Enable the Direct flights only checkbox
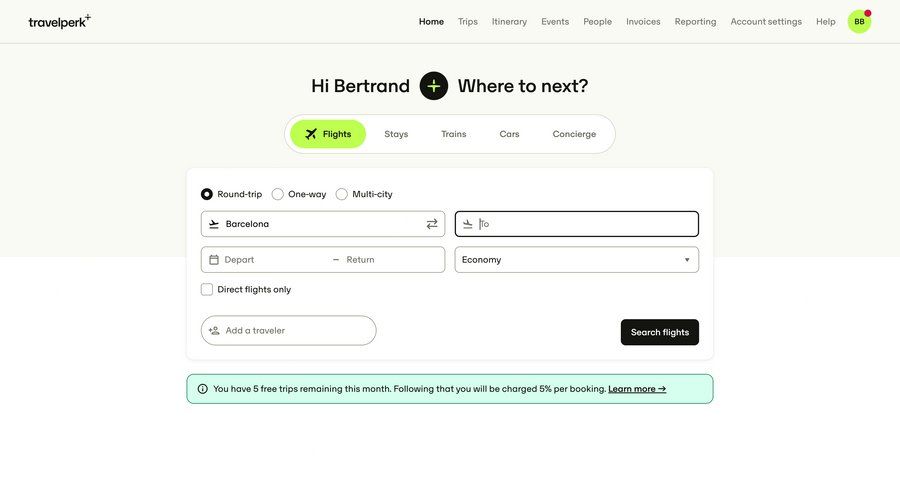Screen dimensions: 900x484 coord(207,290)
